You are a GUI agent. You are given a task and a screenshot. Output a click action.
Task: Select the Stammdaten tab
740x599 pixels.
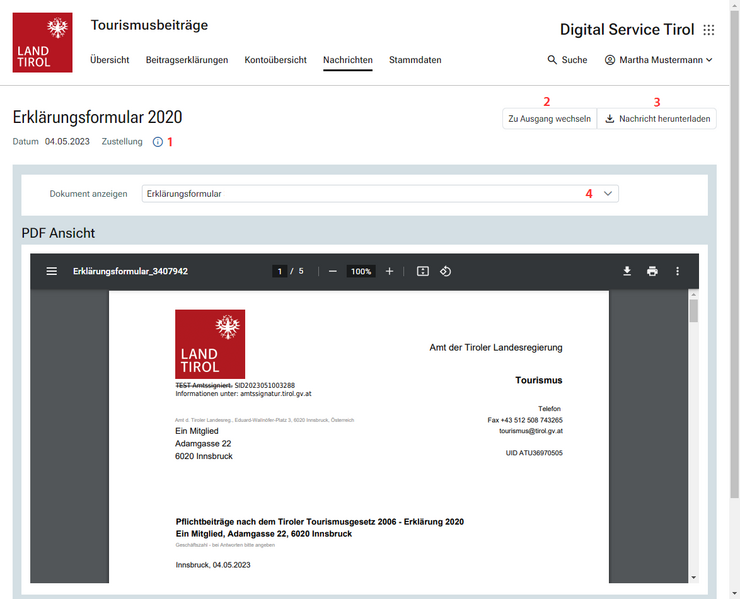point(415,60)
